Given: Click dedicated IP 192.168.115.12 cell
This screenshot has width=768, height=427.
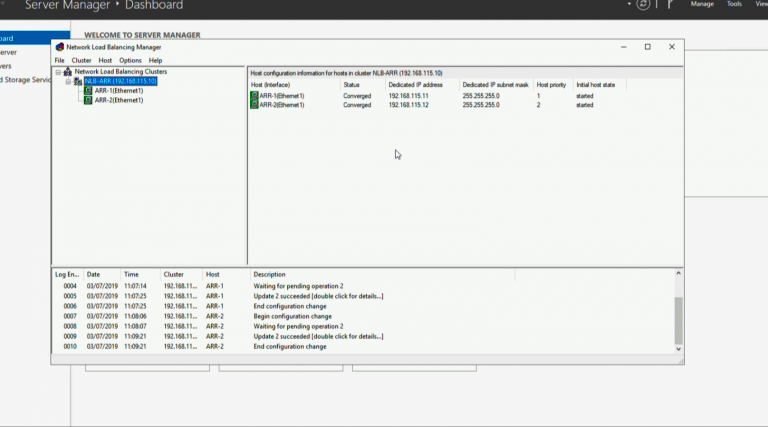Looking at the screenshot, I should (408, 105).
